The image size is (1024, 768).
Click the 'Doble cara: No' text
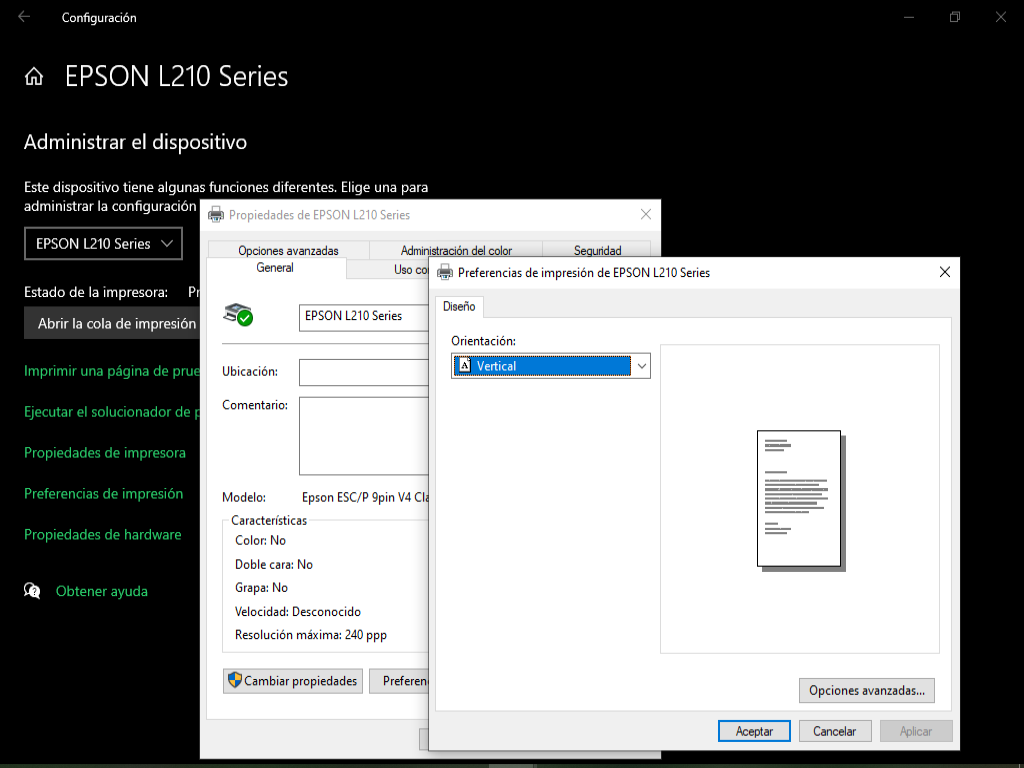(x=274, y=564)
